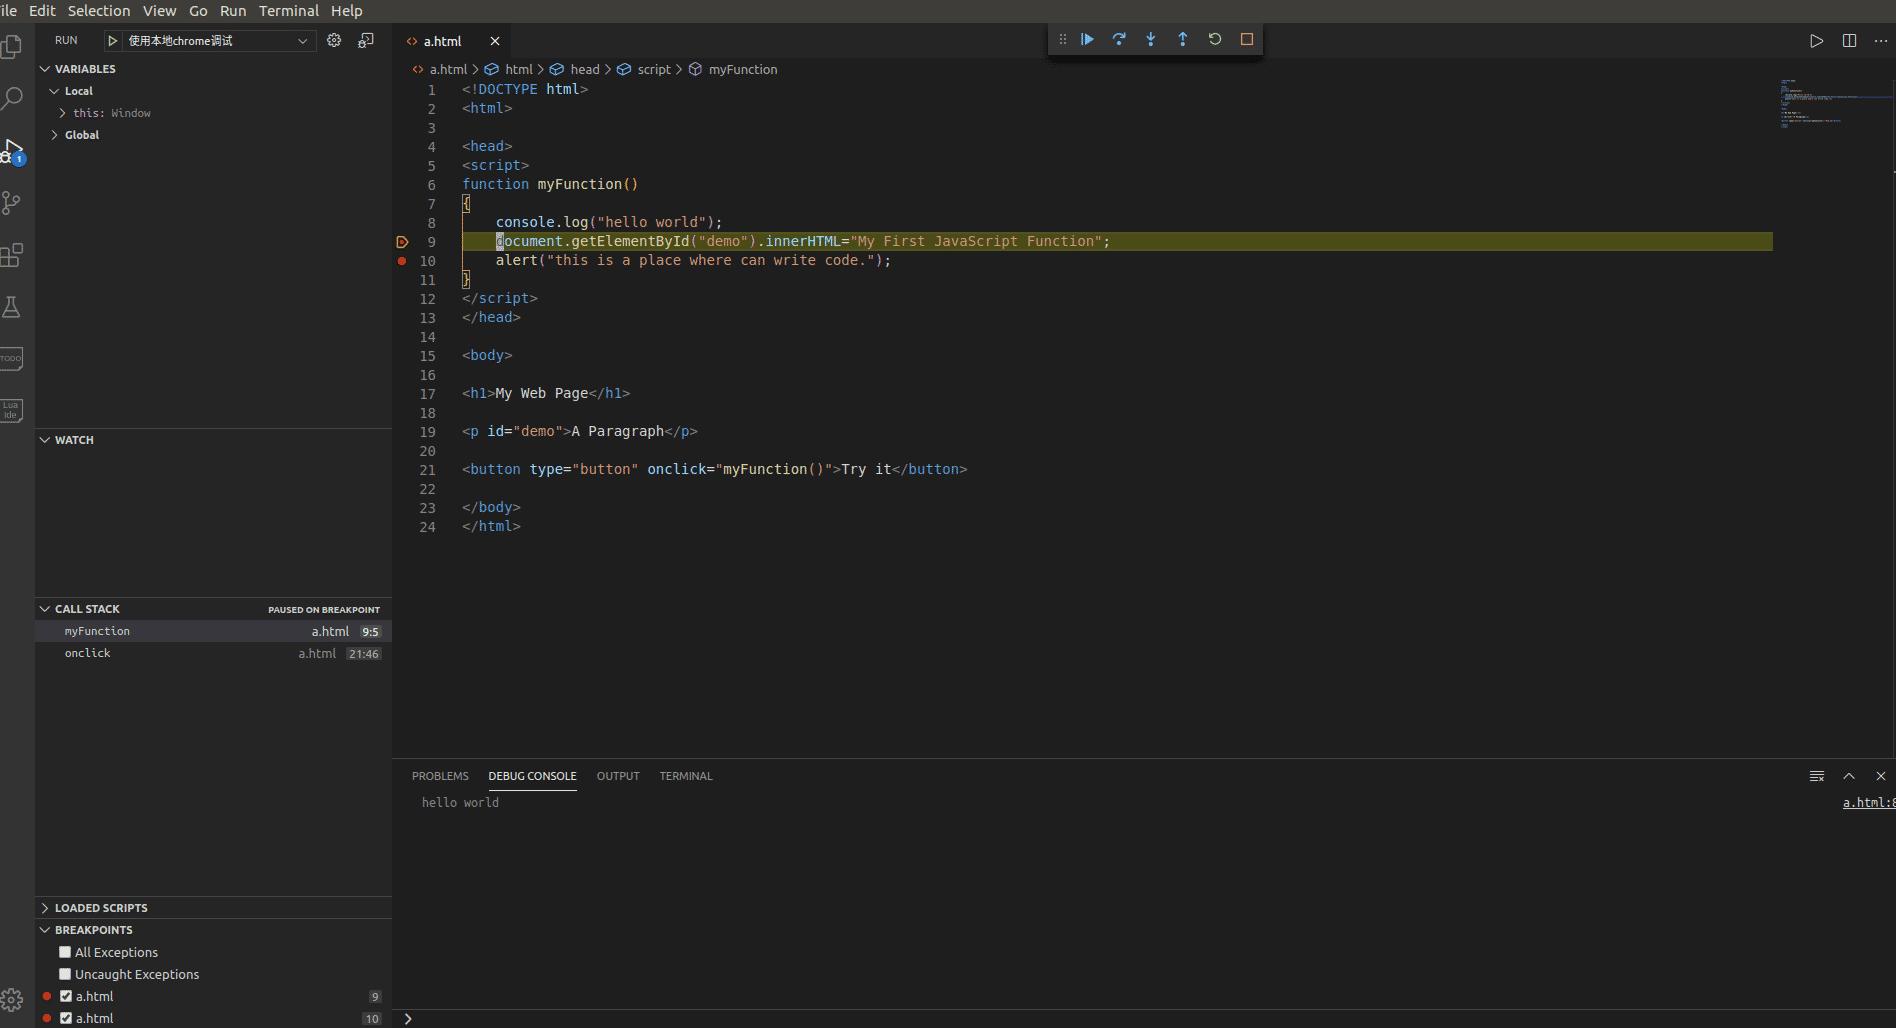
Task: Disable the a.html line 9 breakpoint
Action: pos(66,996)
